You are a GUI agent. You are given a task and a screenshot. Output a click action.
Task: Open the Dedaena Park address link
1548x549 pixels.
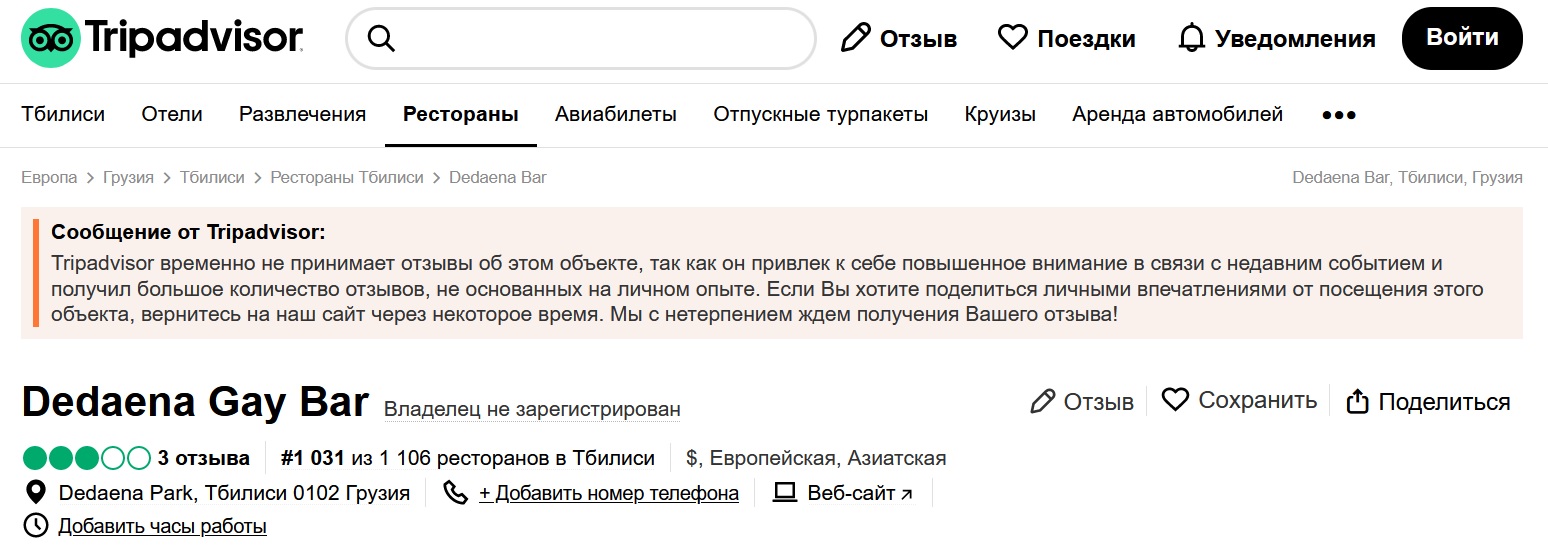[x=234, y=493]
